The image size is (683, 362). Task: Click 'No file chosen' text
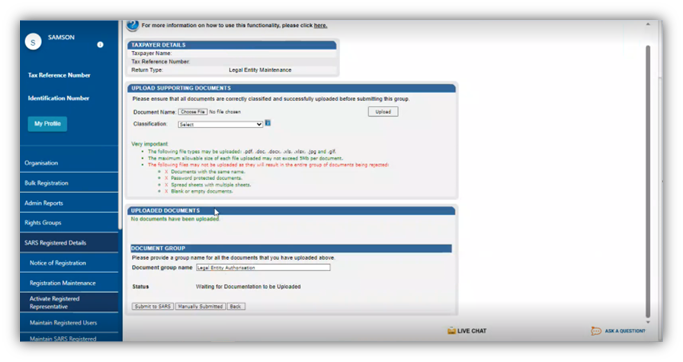click(x=225, y=112)
